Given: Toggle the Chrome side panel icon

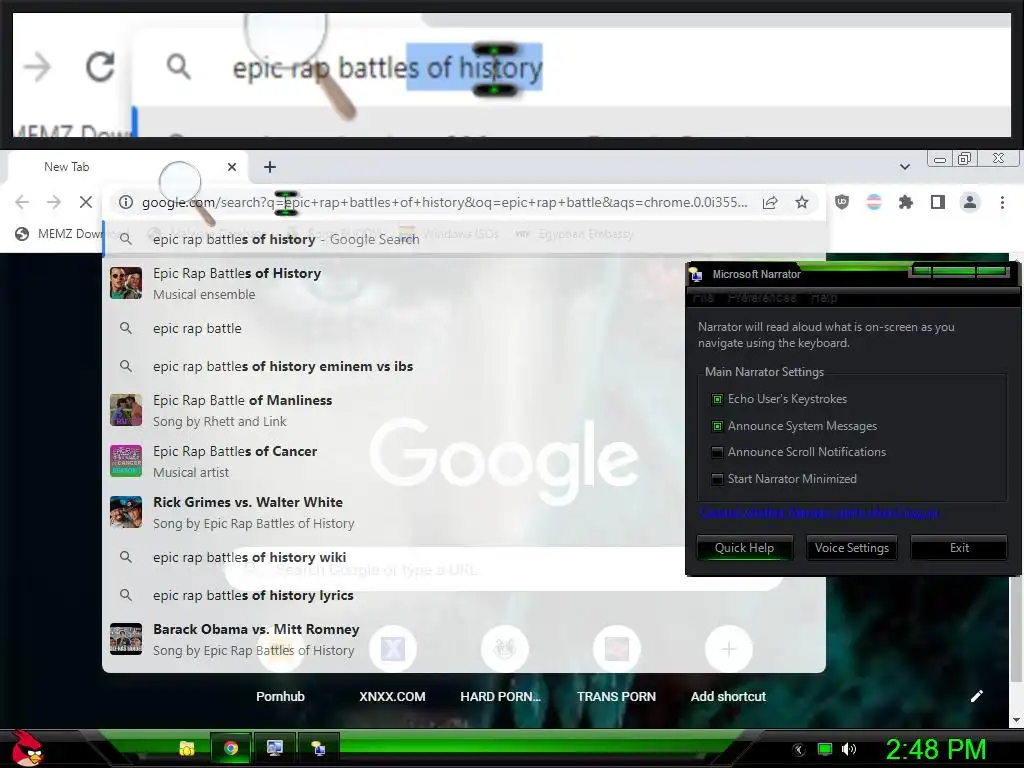Looking at the screenshot, I should coord(938,202).
